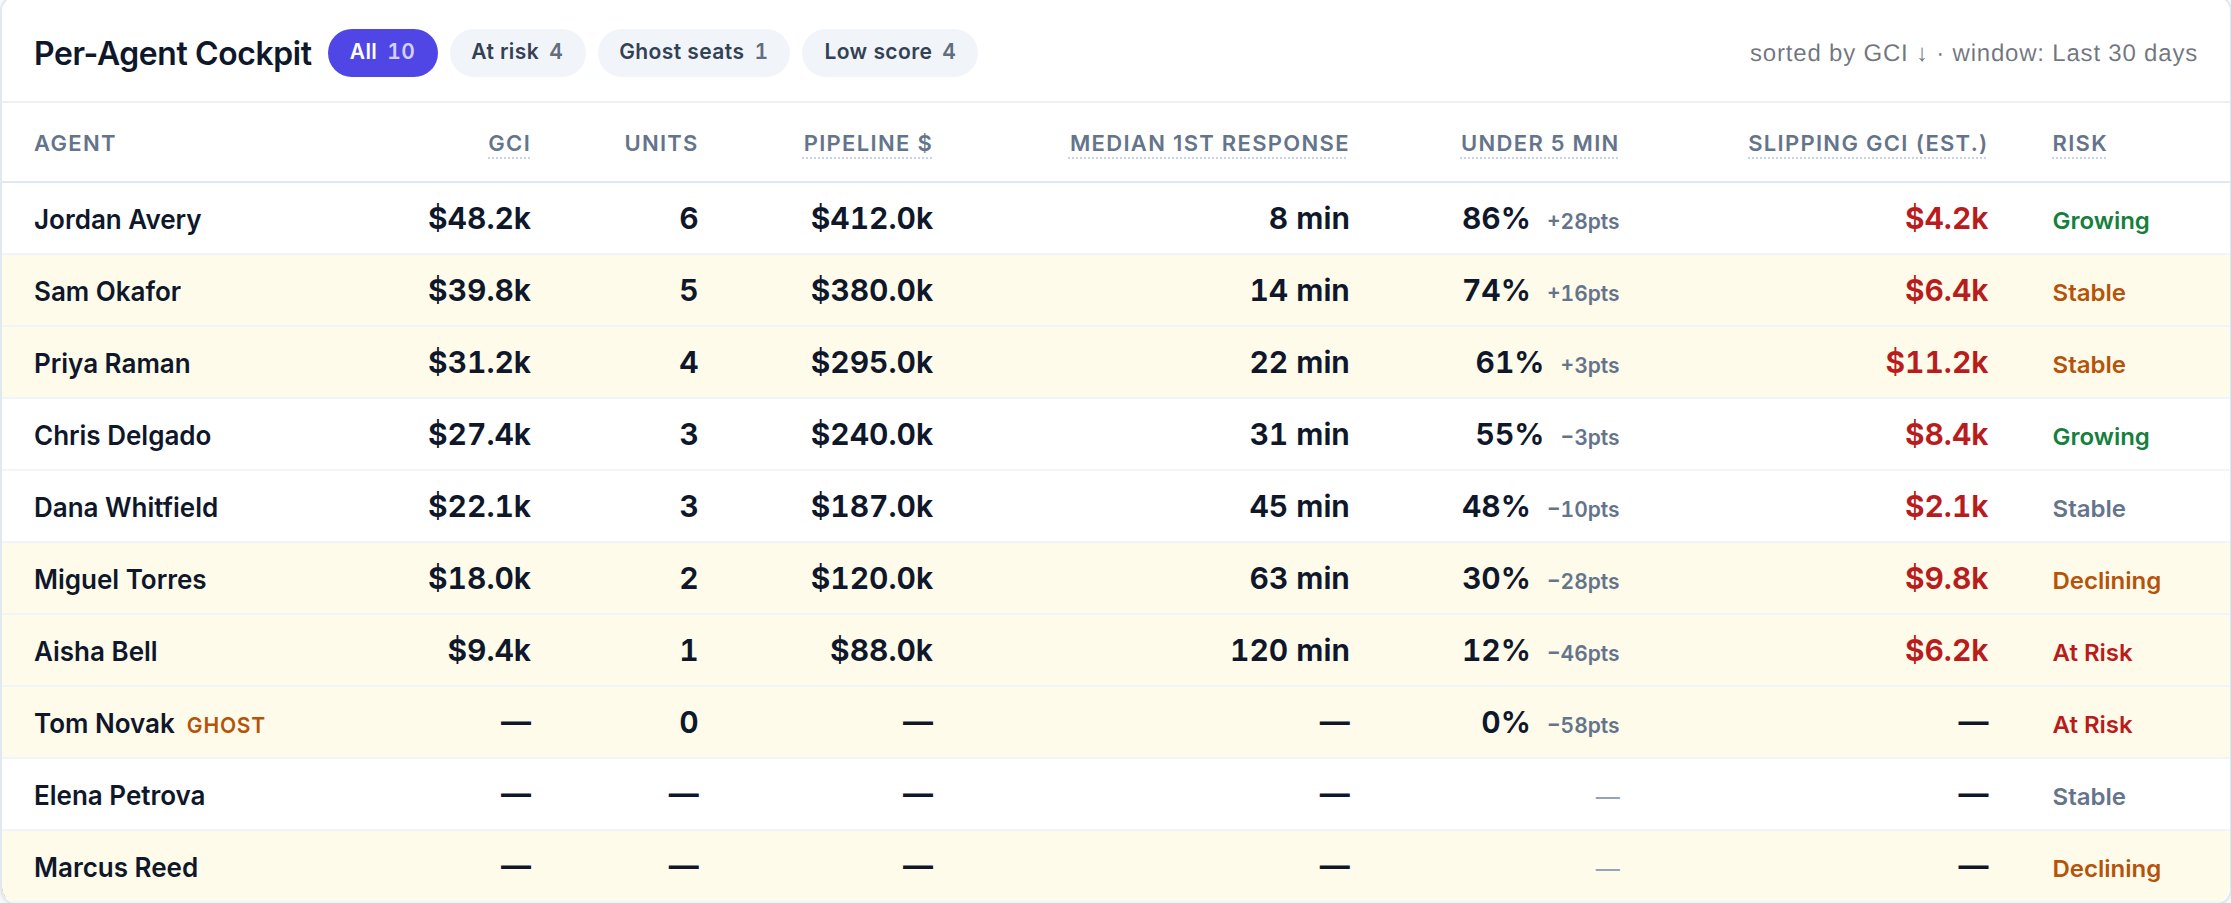Click the sorted by GCI window text
The image size is (2231, 903).
[x=1973, y=53]
